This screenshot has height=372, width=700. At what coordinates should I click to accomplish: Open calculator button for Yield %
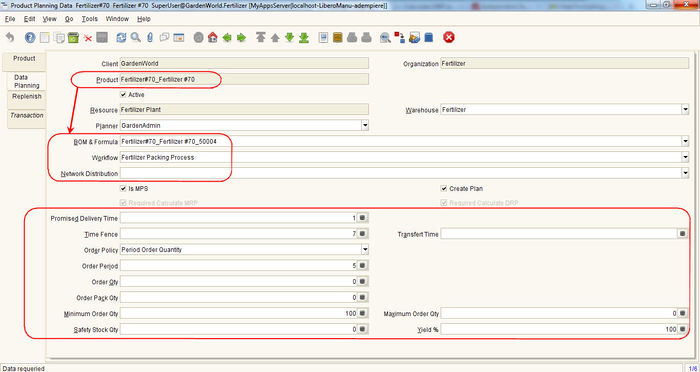tap(683, 330)
